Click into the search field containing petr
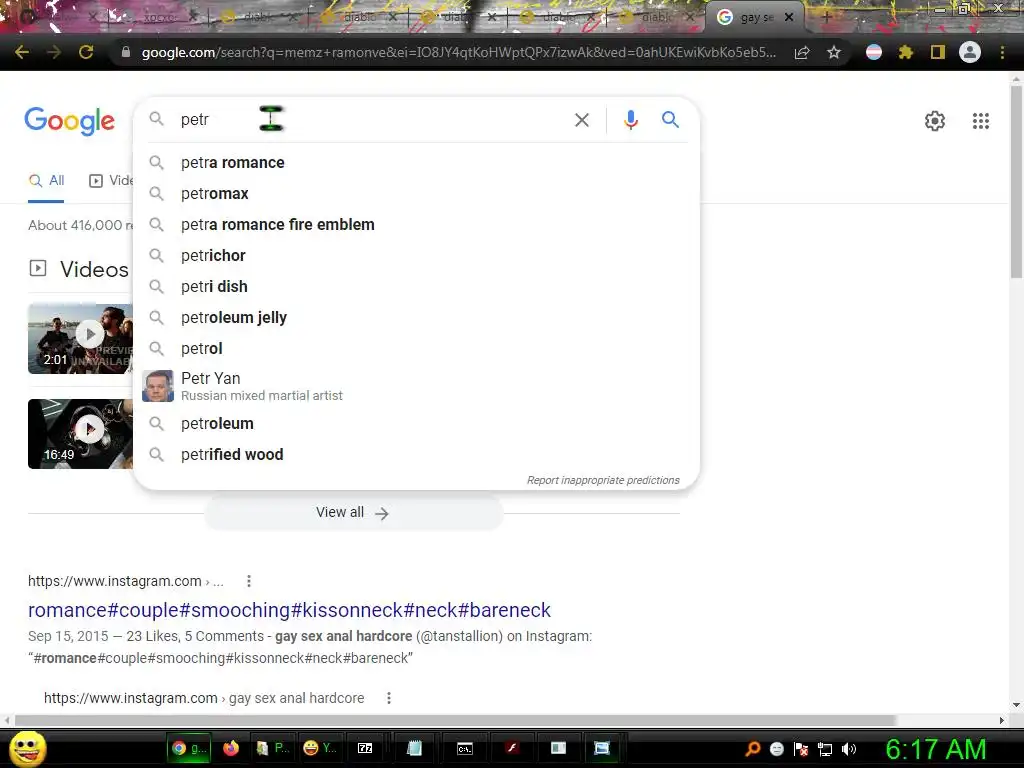This screenshot has height=768, width=1024. (372, 120)
